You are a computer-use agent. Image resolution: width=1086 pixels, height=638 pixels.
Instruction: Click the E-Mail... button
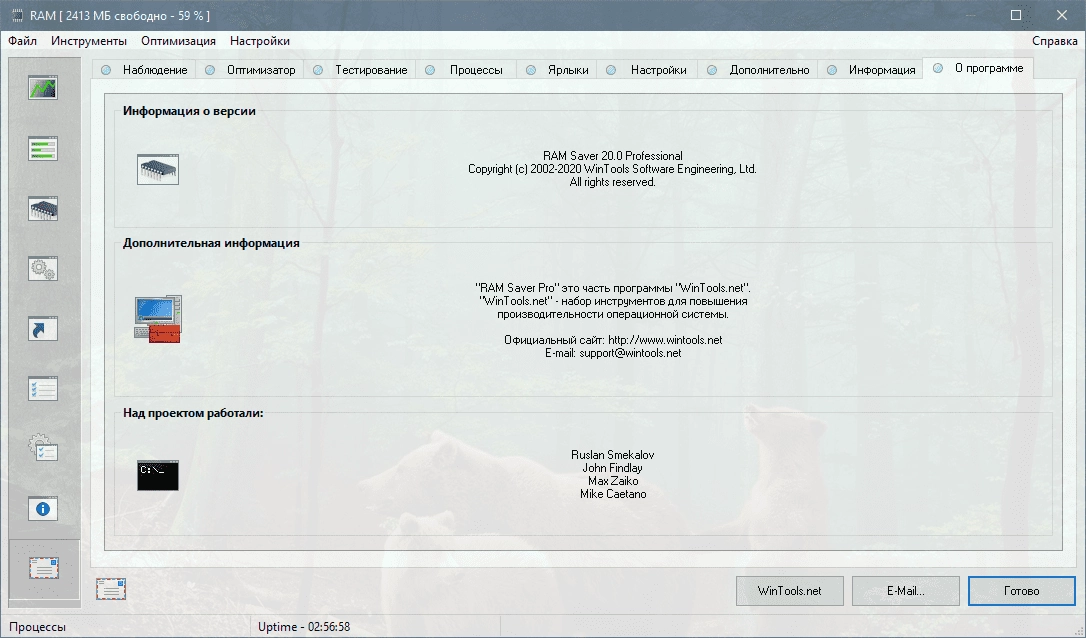(x=905, y=591)
